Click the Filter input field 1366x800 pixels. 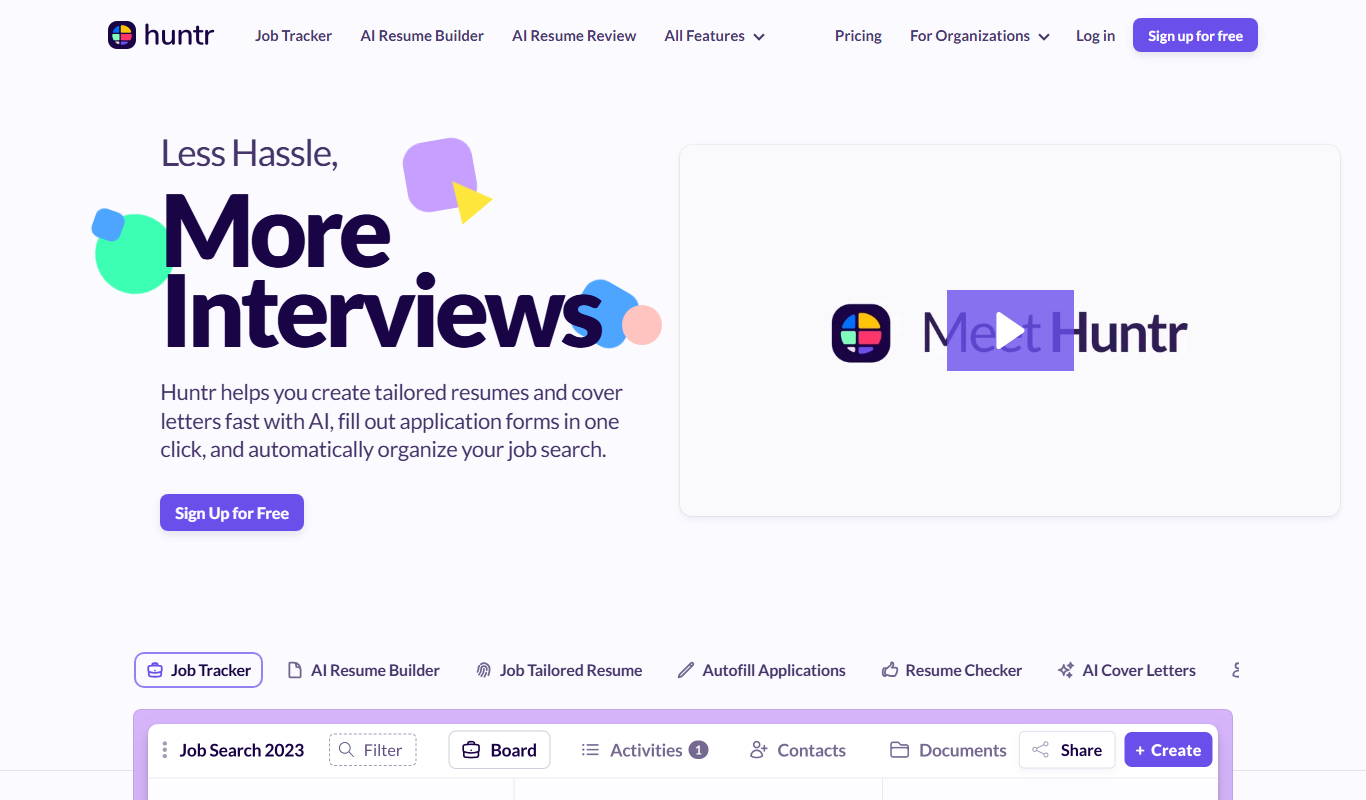point(372,750)
